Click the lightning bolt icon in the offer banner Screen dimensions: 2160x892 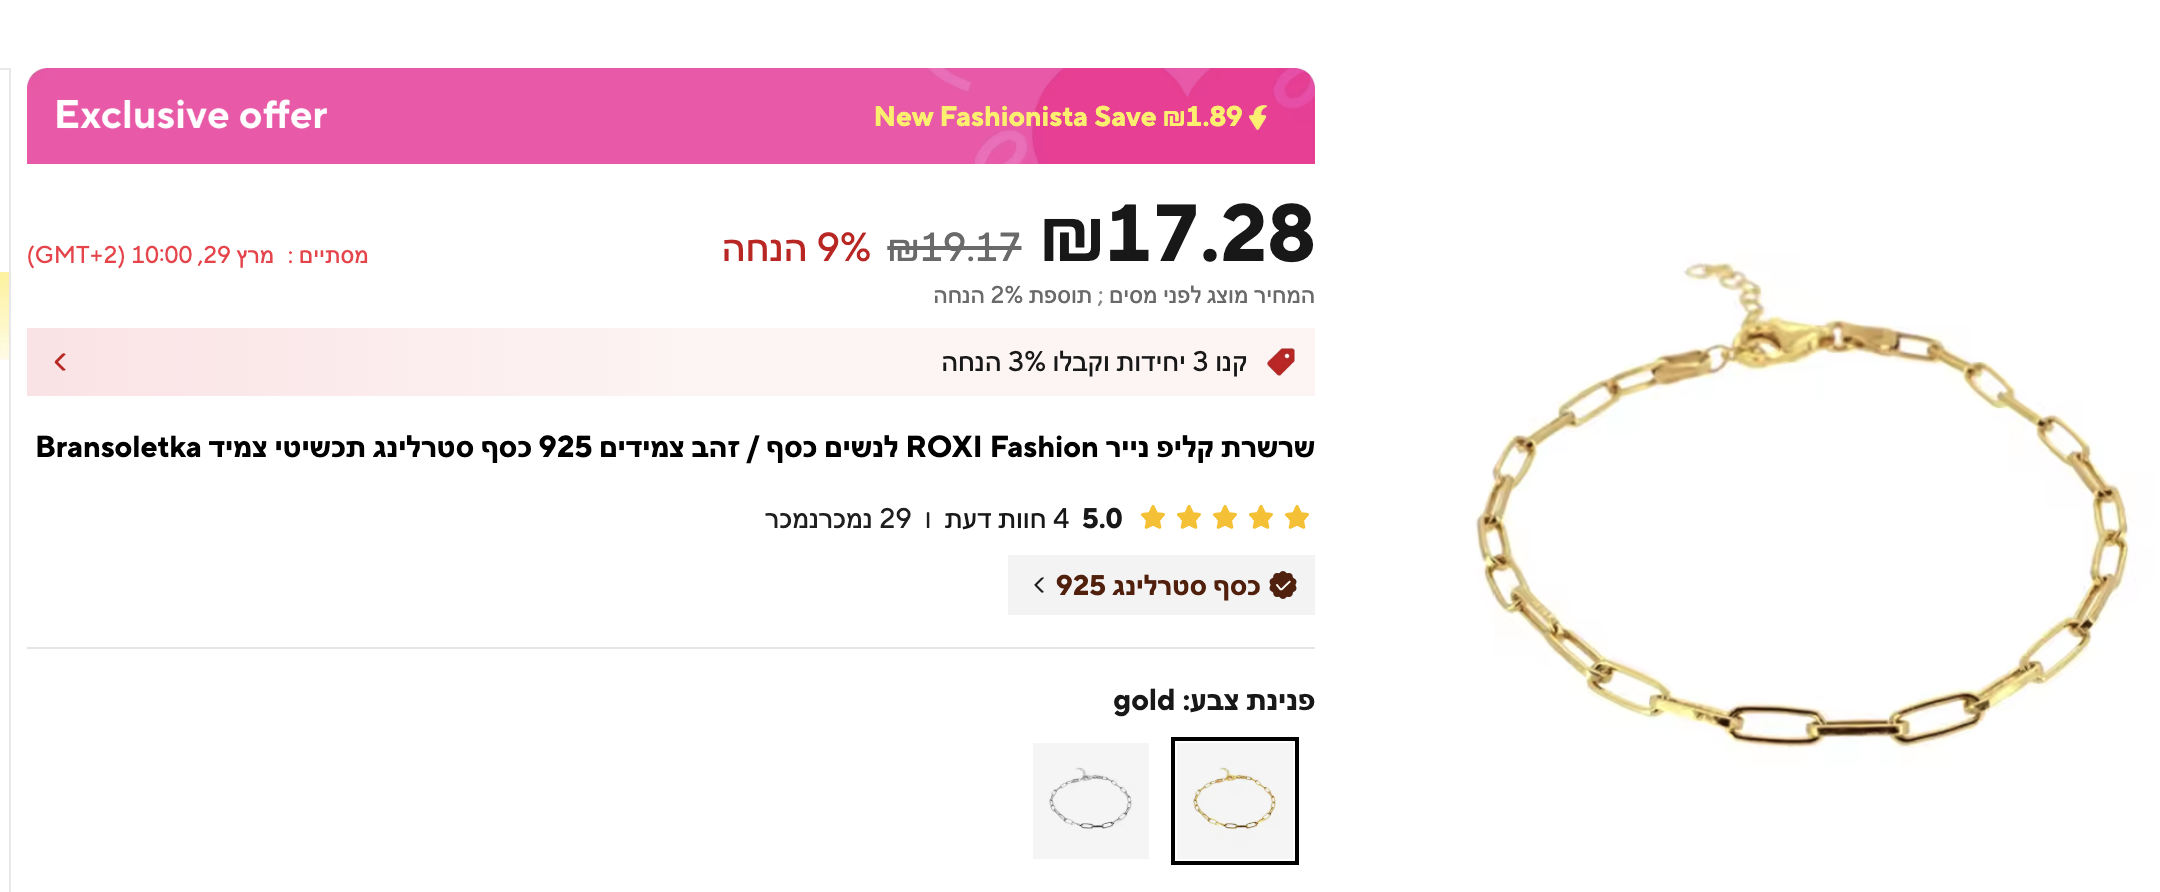point(1258,118)
